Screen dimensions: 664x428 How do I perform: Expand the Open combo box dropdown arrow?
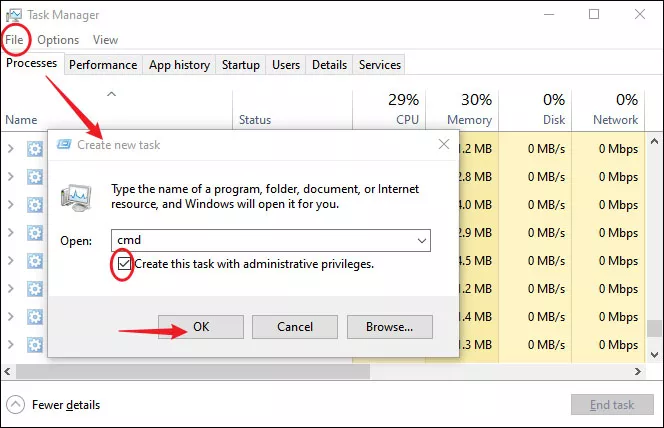(422, 240)
